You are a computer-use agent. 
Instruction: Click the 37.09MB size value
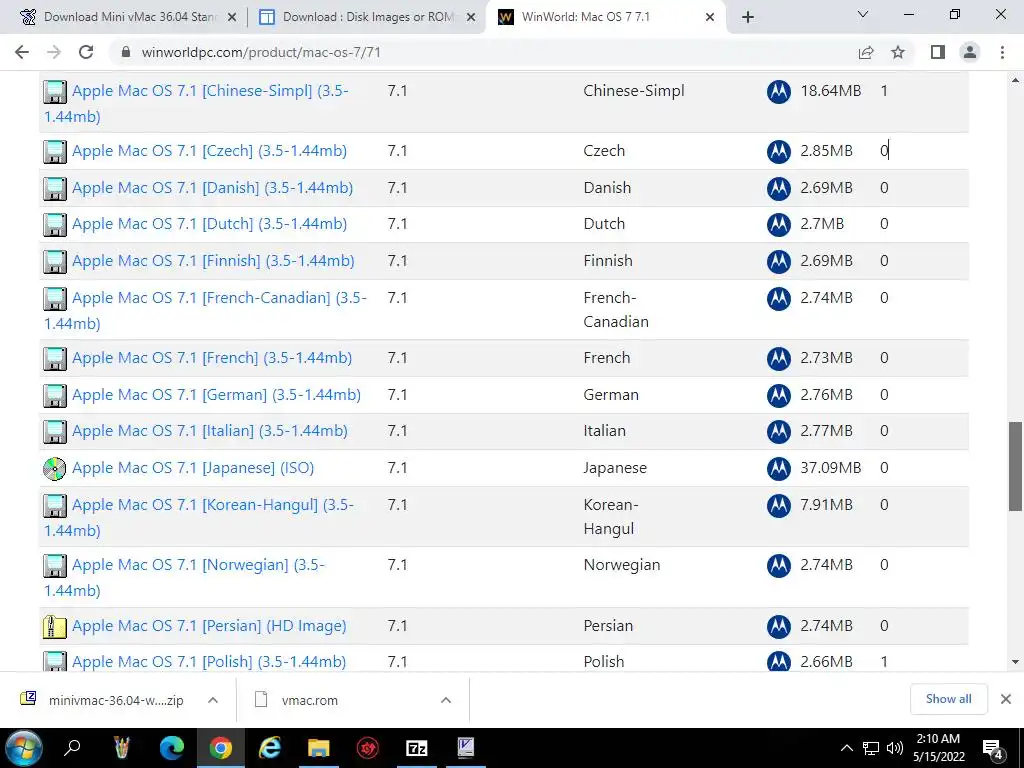(831, 468)
